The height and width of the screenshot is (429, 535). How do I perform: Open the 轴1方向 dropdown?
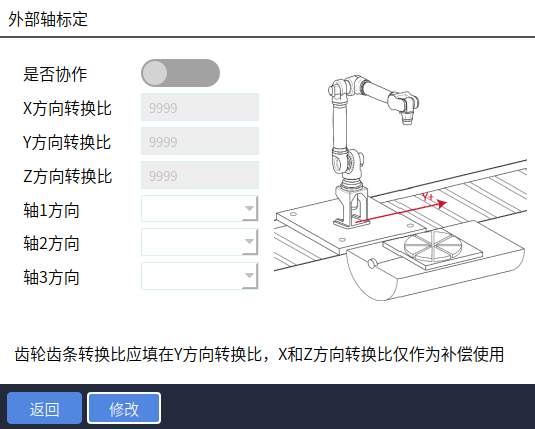[200, 209]
